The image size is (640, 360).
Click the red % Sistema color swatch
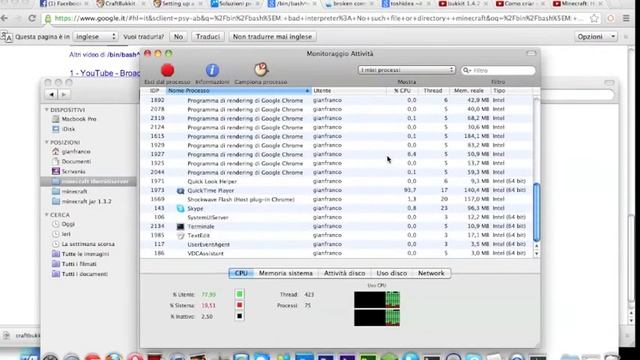240,305
